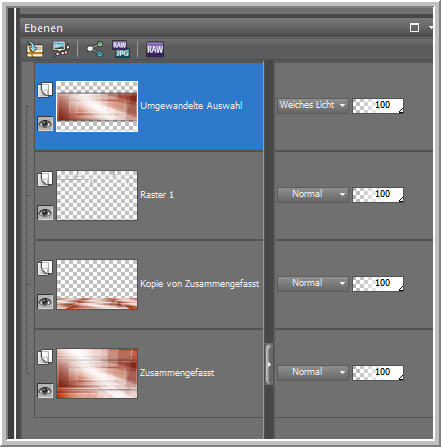
Task: Select the Kopie von Zusammengefasst layer
Action: (199, 284)
